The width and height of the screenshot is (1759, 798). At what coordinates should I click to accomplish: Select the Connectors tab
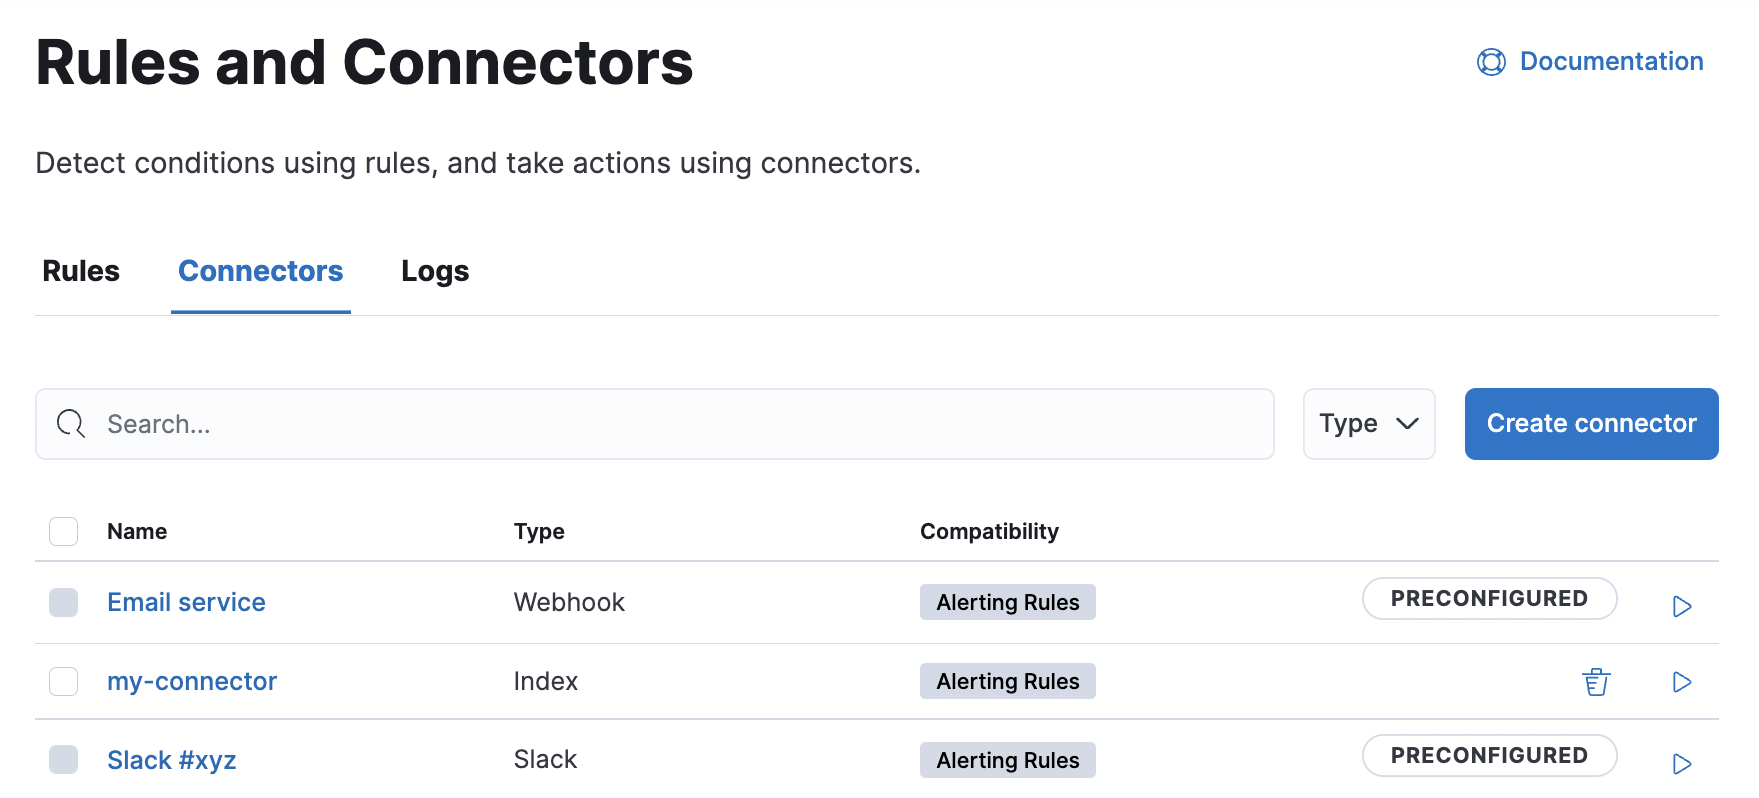[x=260, y=271]
